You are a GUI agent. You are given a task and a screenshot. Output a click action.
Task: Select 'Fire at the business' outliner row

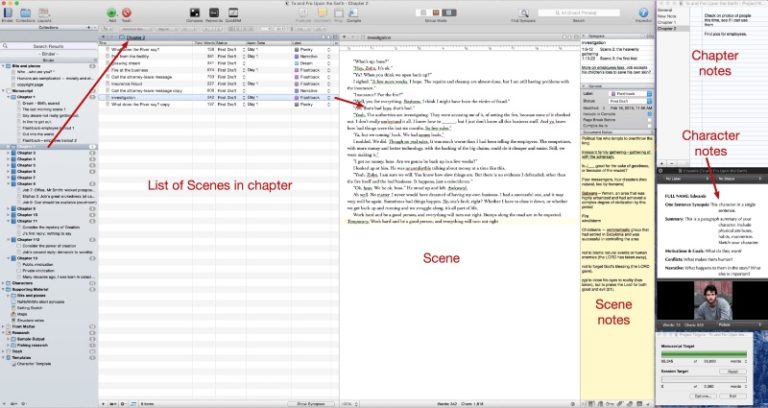pyautogui.click(x=218, y=70)
